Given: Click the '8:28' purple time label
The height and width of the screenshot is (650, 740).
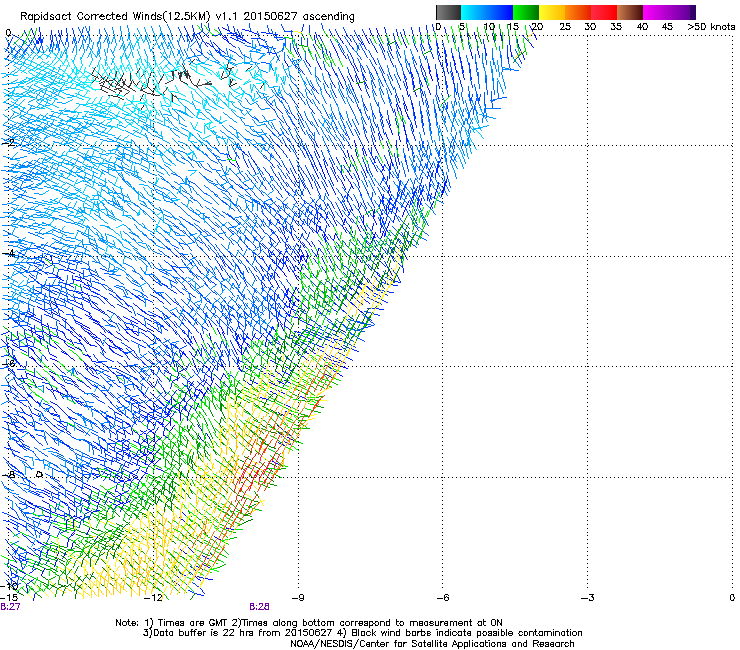Looking at the screenshot, I should [x=260, y=607].
